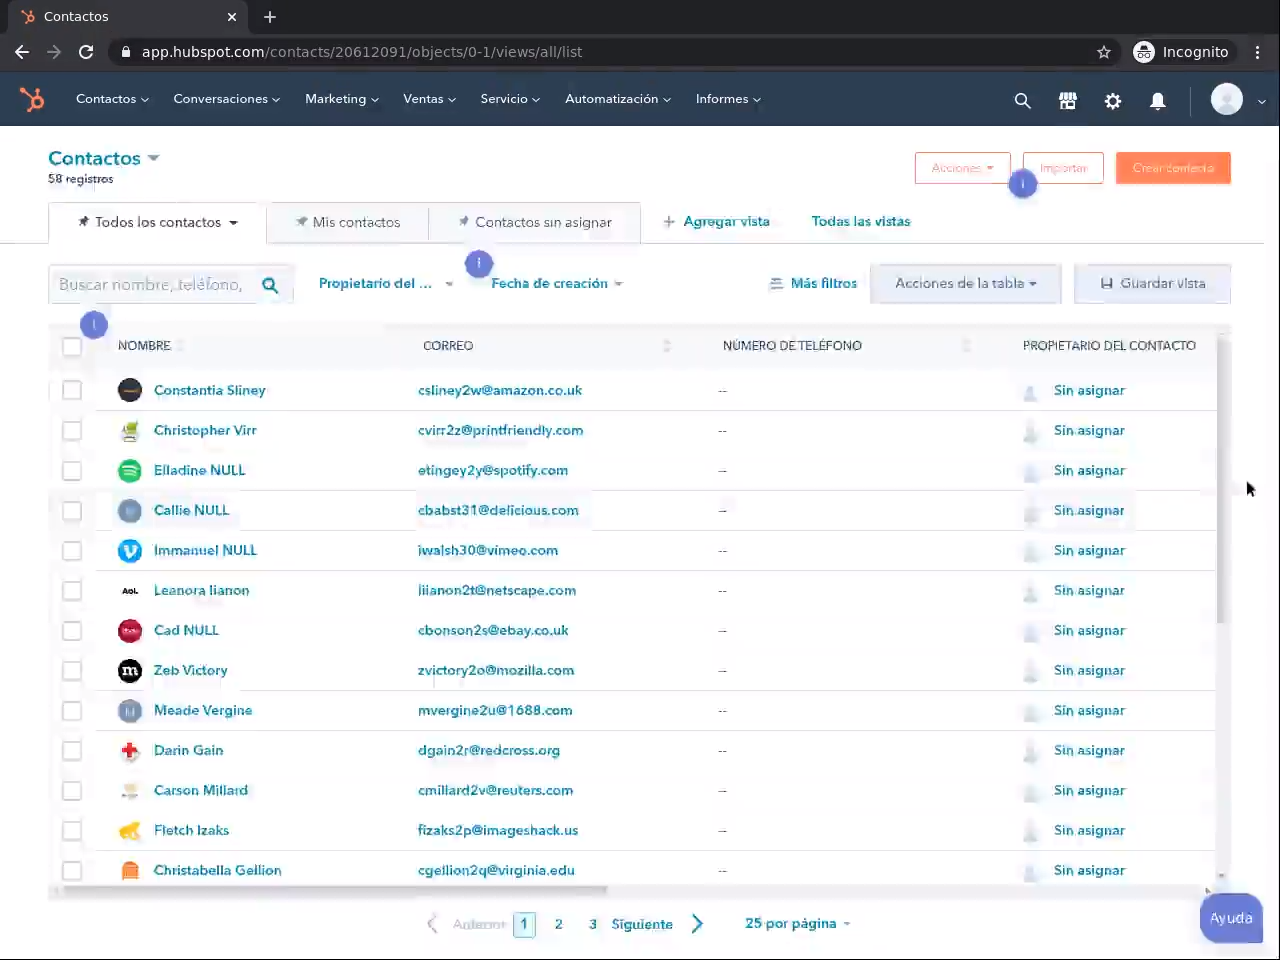Image resolution: width=1280 pixels, height=960 pixels.
Task: Open search with the magnifier icon in top bar
Action: coord(1022,100)
